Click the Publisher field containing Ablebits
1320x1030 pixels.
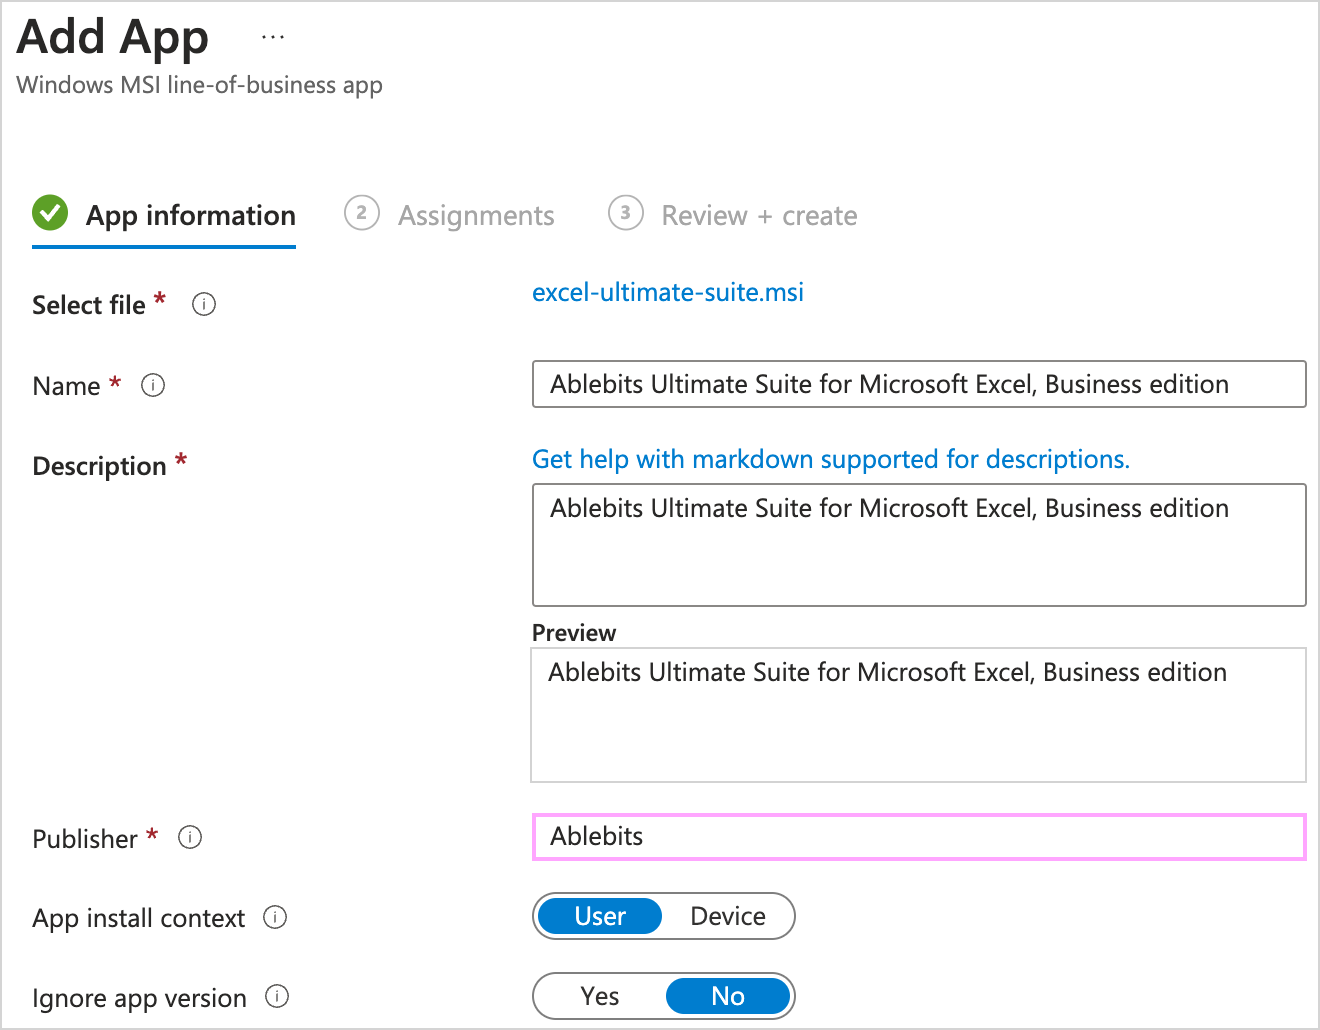pos(919,837)
